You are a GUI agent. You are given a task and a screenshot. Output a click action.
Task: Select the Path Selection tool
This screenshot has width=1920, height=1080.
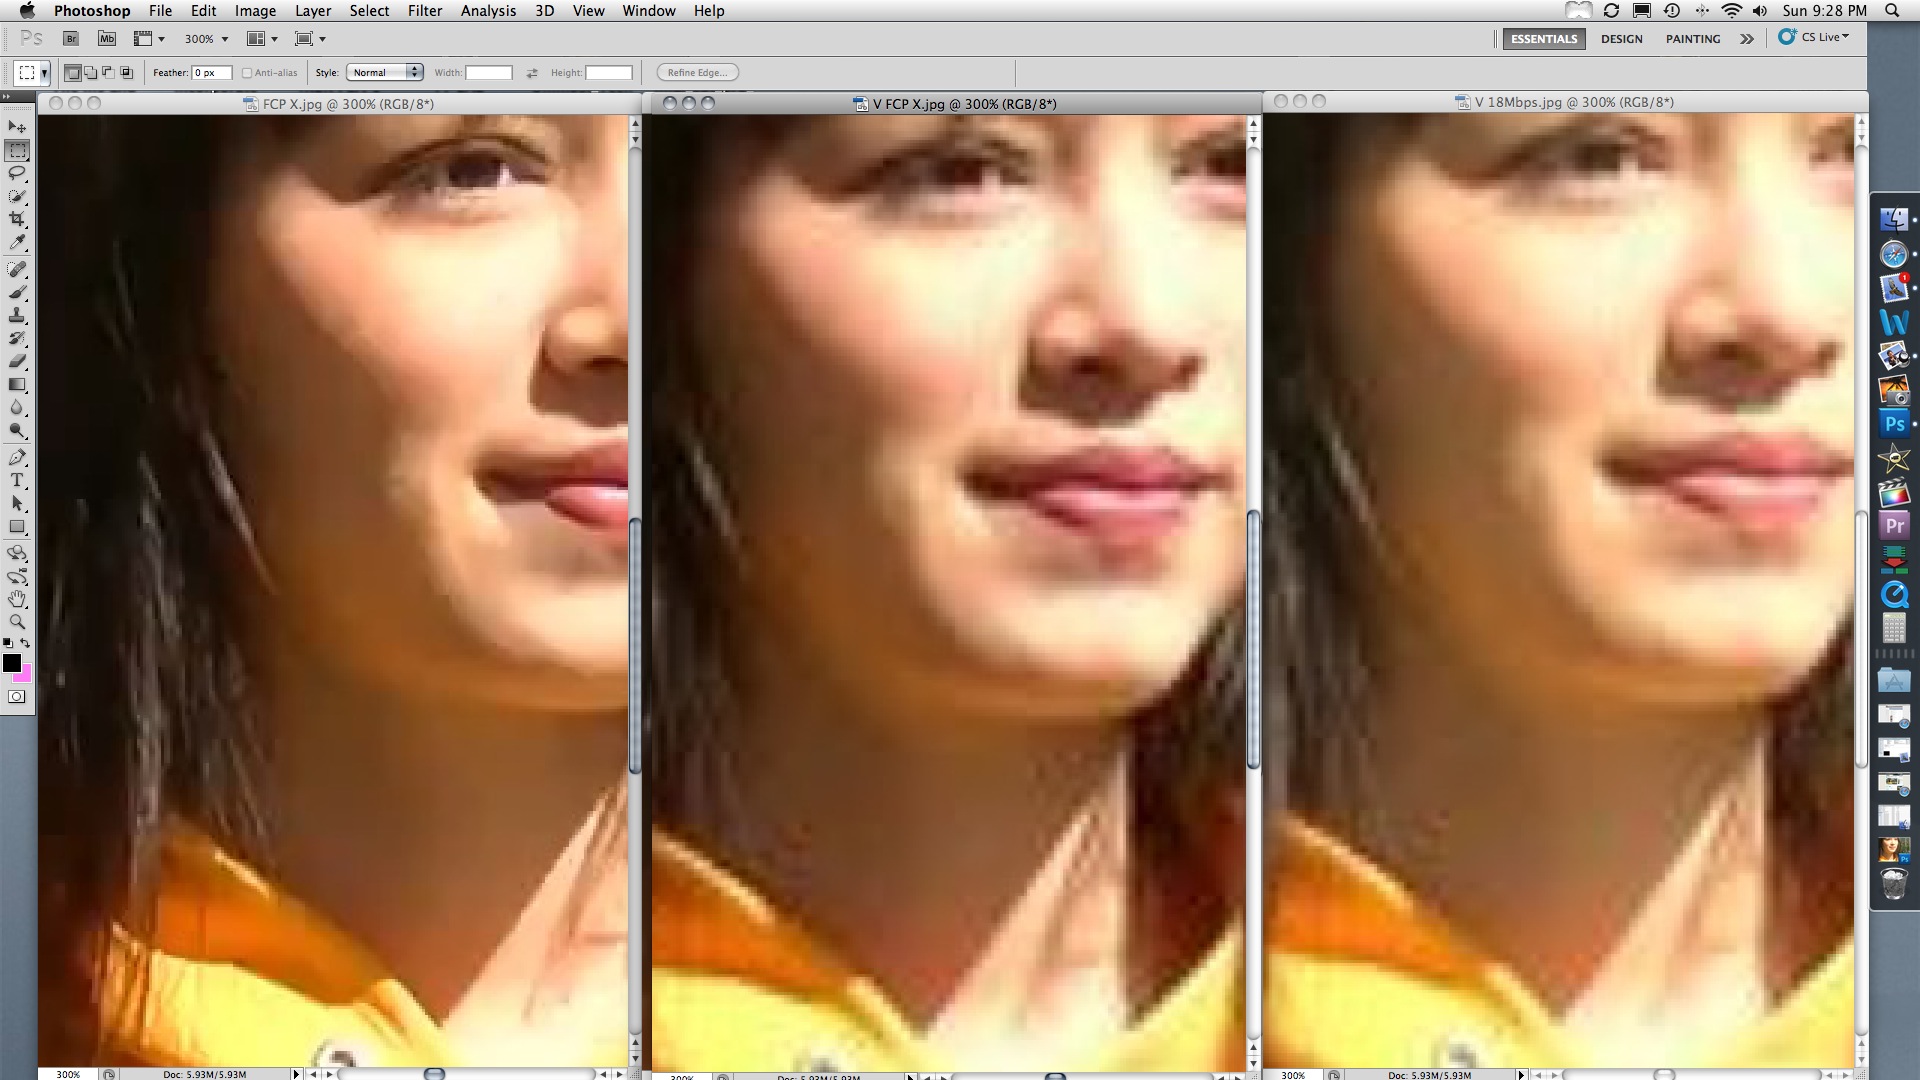pyautogui.click(x=17, y=504)
